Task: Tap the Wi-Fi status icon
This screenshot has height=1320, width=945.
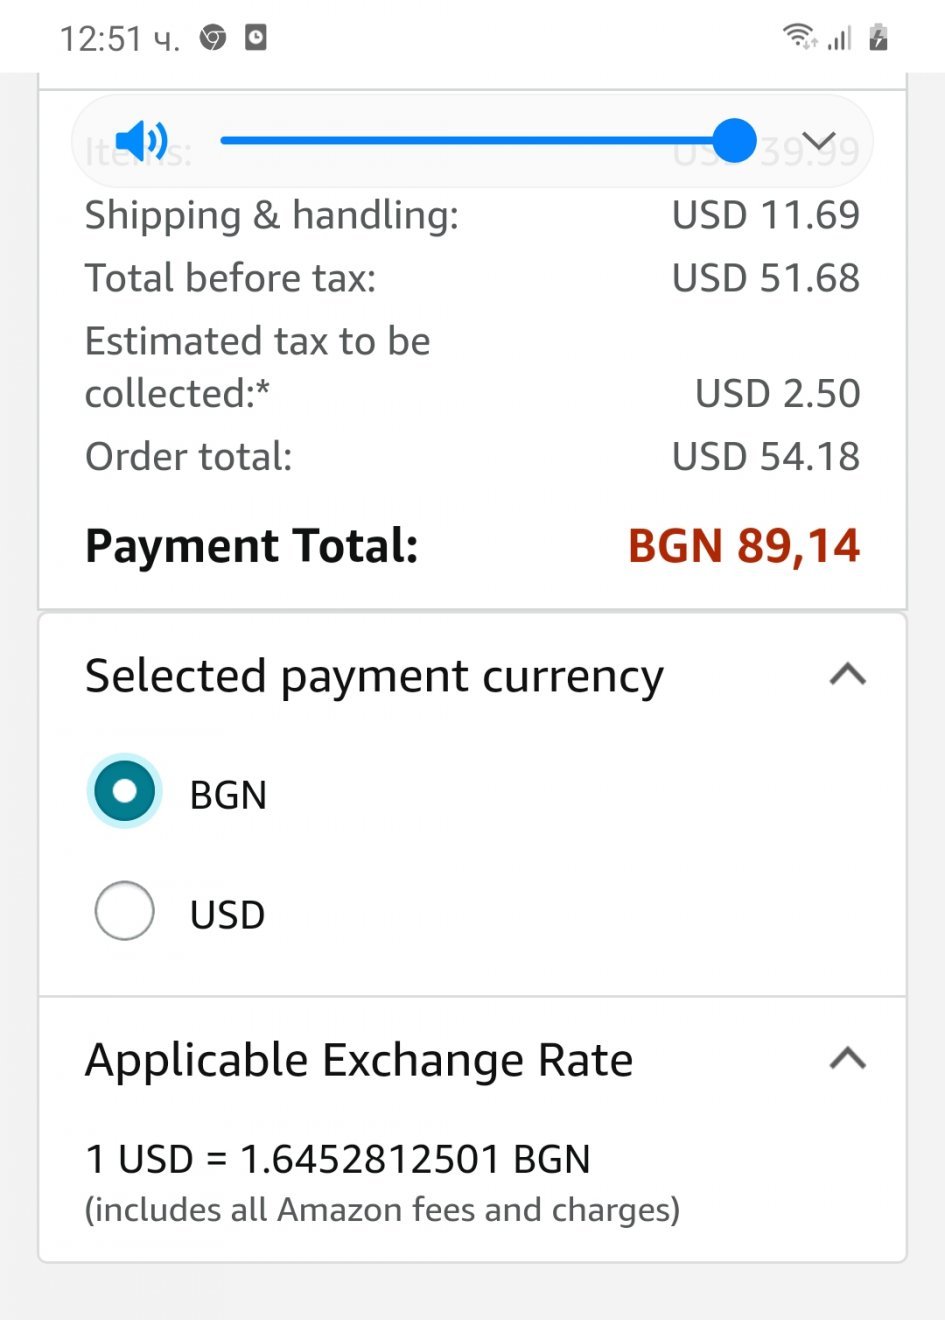Action: (799, 37)
